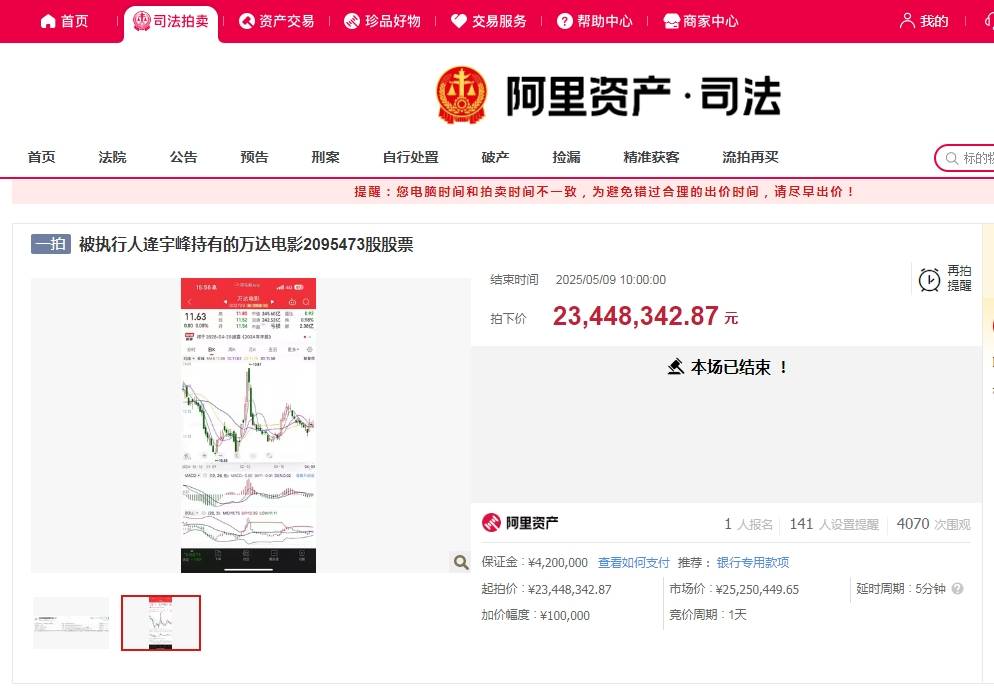Select 精准获客 in the navigation bar
This screenshot has height=694, width=994.
[652, 157]
